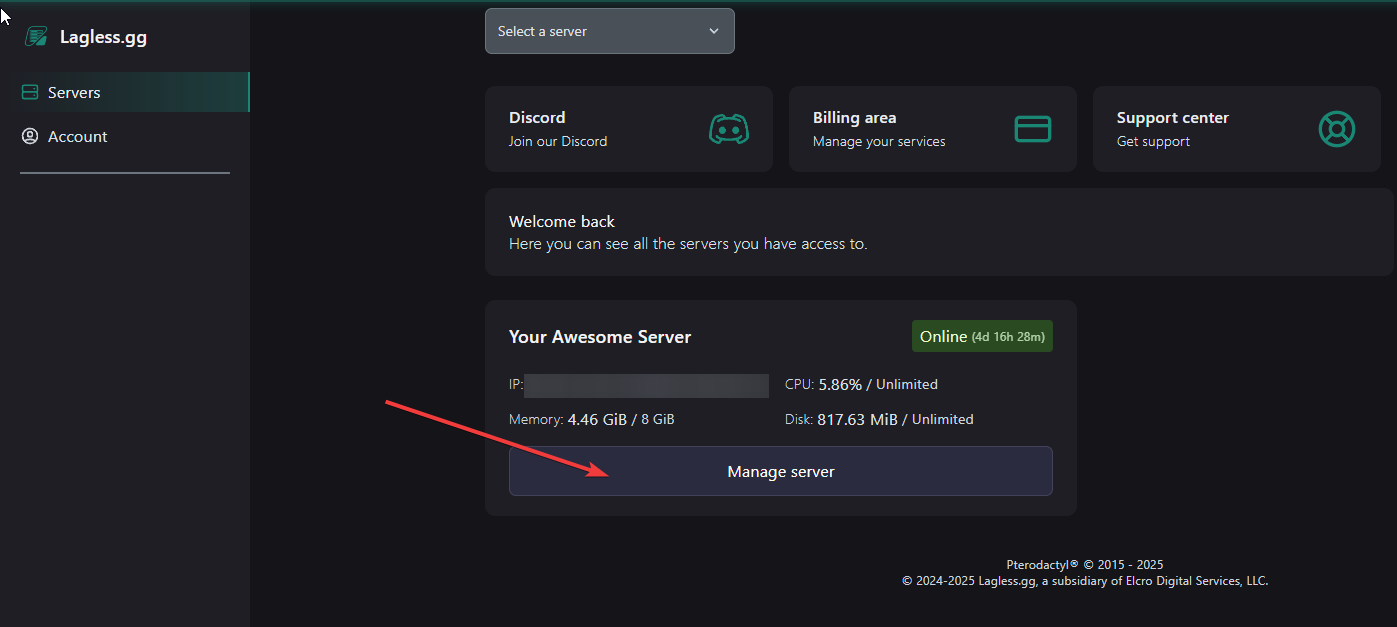Screen dimensions: 1397x627
Task: Click the 'Your Awesome Server' title
Action: click(x=599, y=337)
